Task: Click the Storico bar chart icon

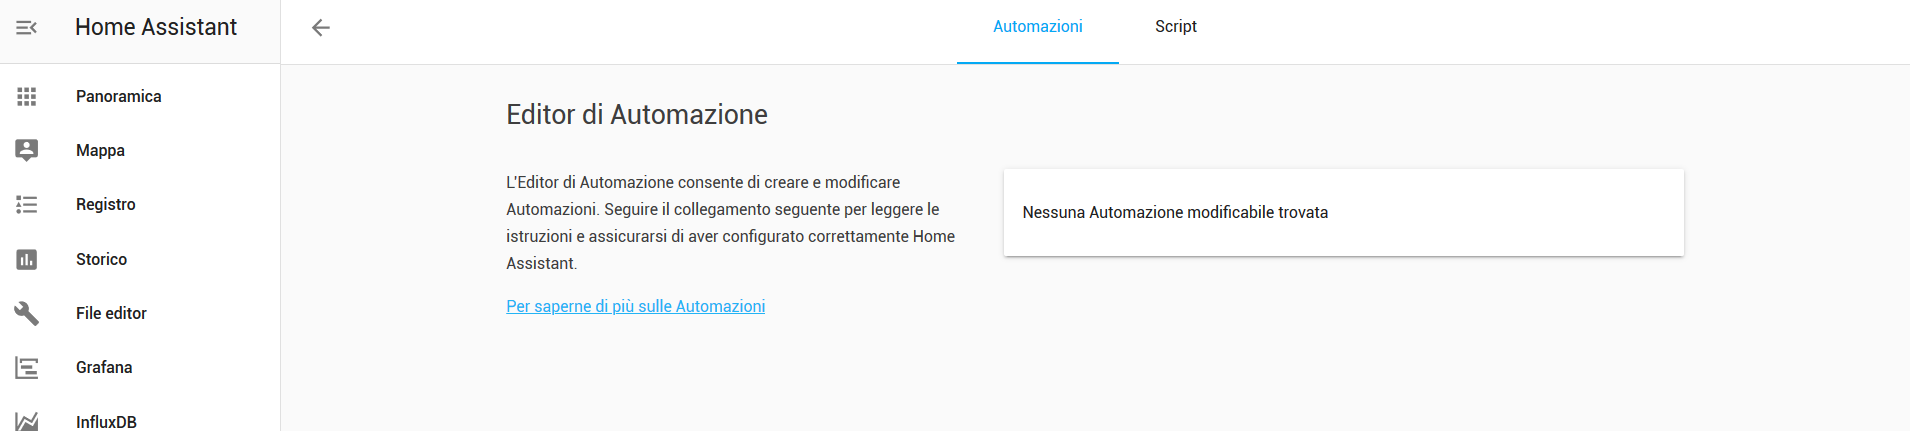Action: 27,259
